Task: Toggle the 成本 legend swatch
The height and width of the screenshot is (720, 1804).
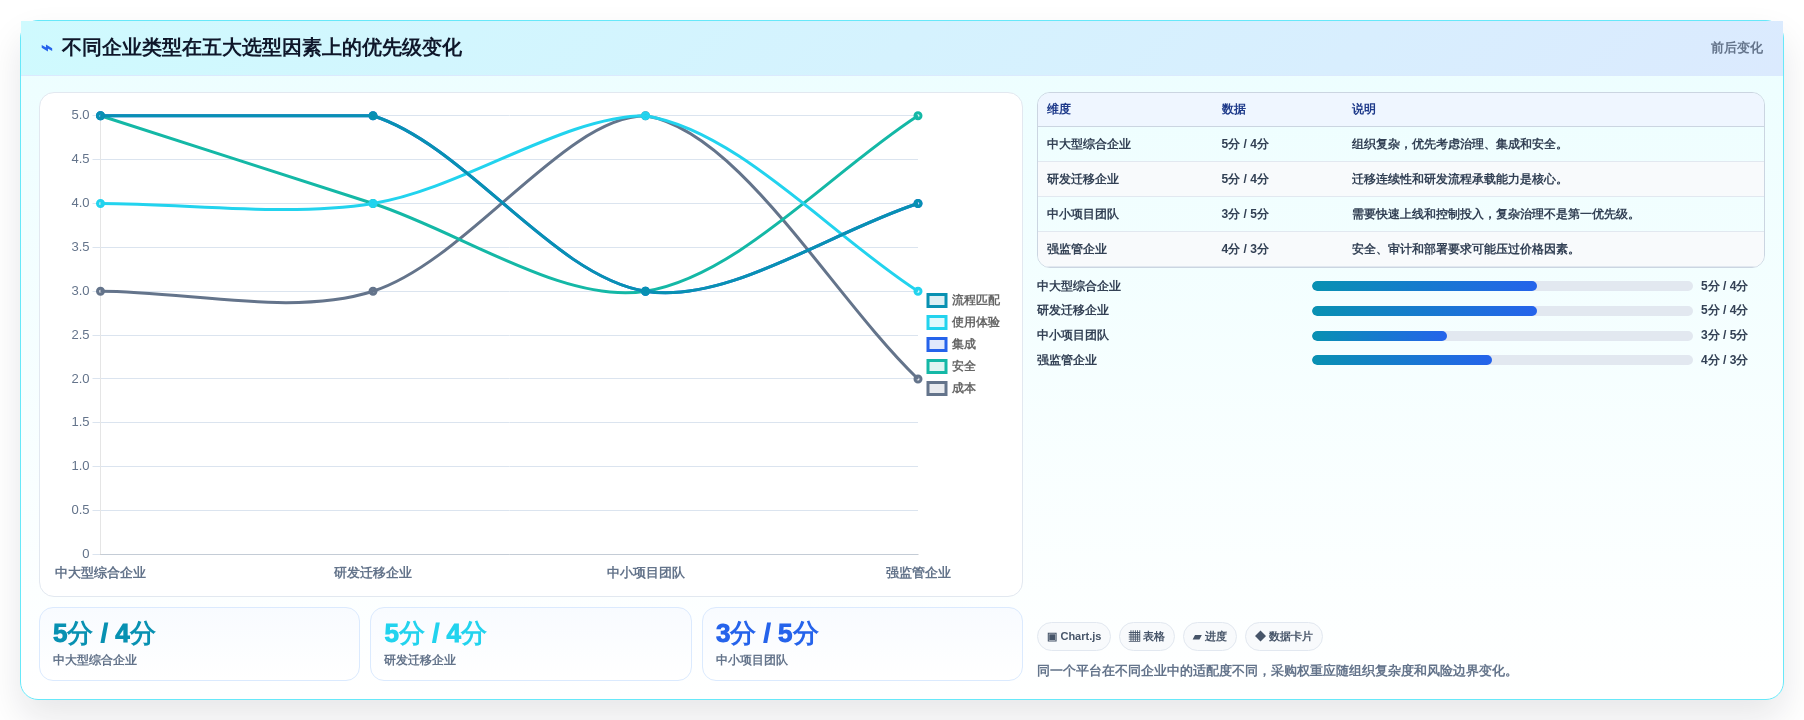Action: (x=937, y=388)
